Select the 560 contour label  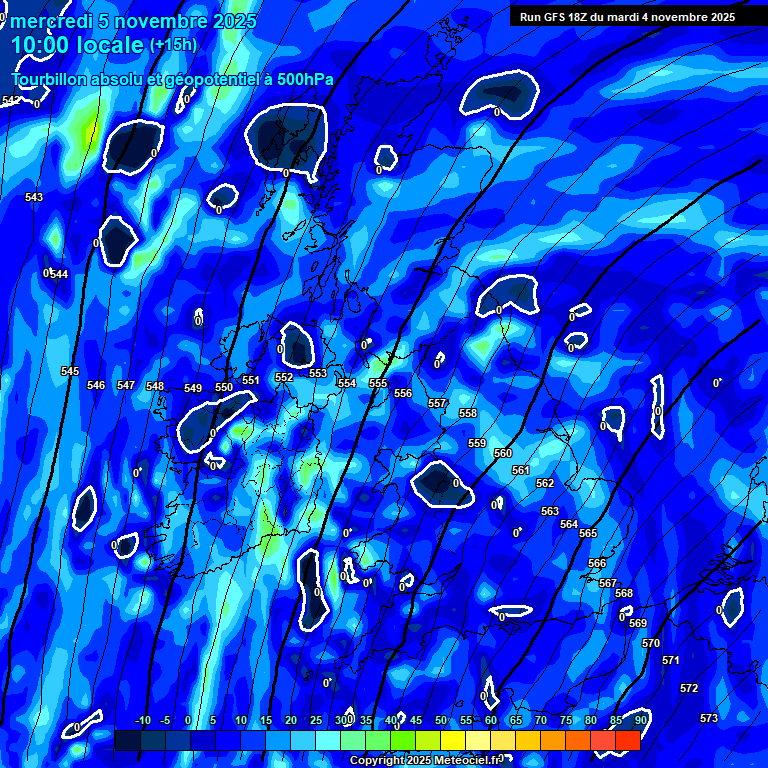(503, 453)
